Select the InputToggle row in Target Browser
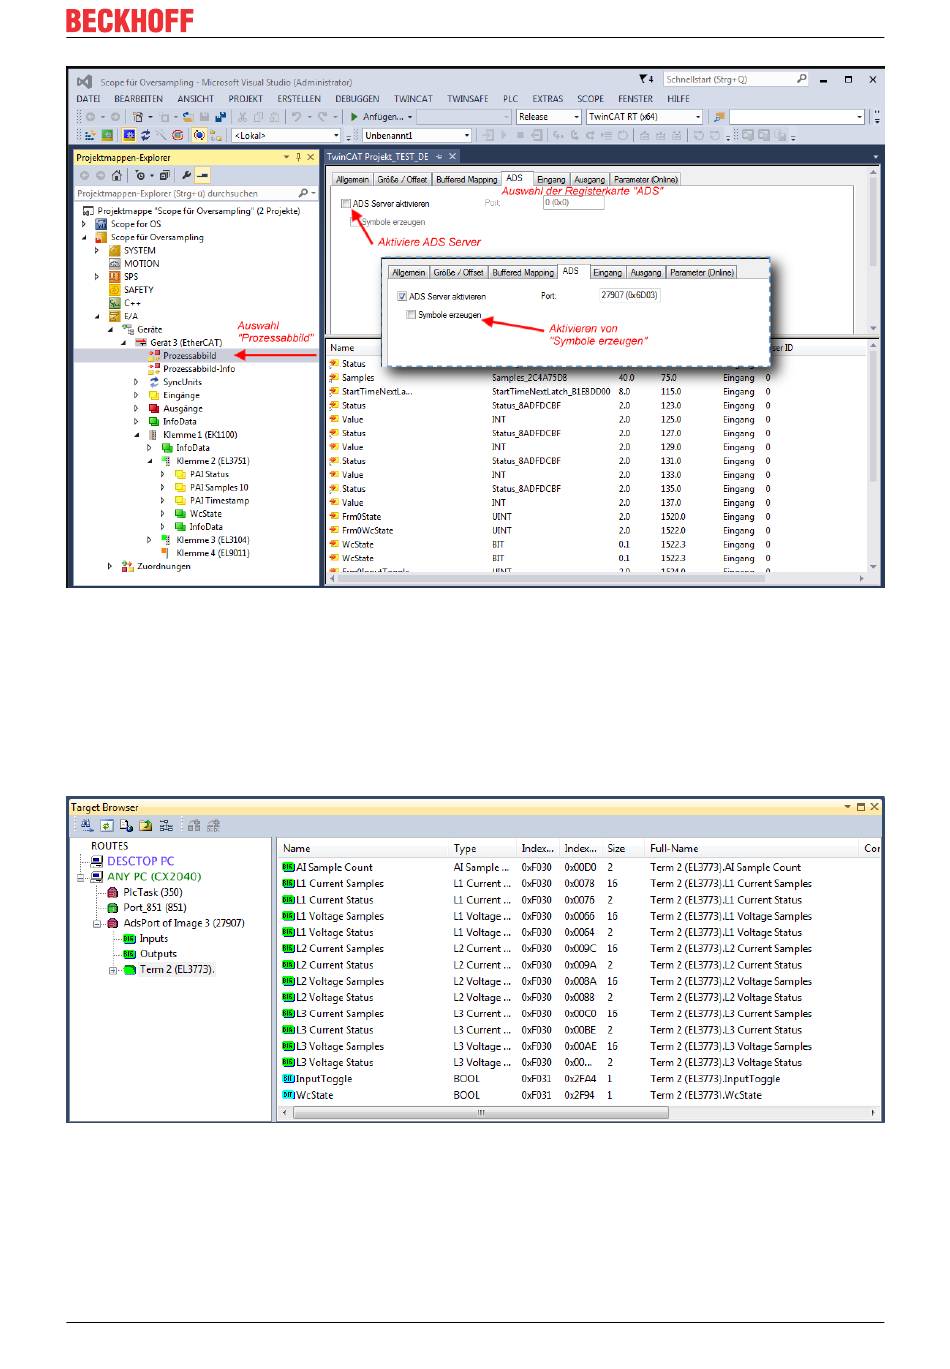Viewport: 950px width, 1369px height. 578,1079
